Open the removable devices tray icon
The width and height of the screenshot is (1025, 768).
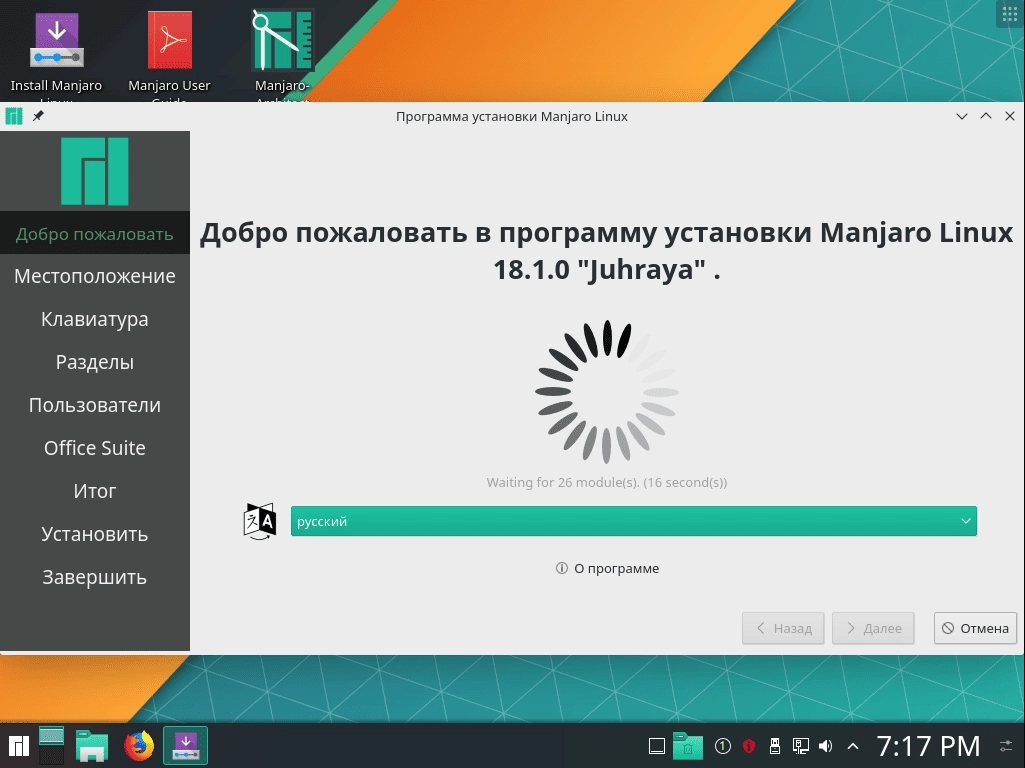(775, 746)
